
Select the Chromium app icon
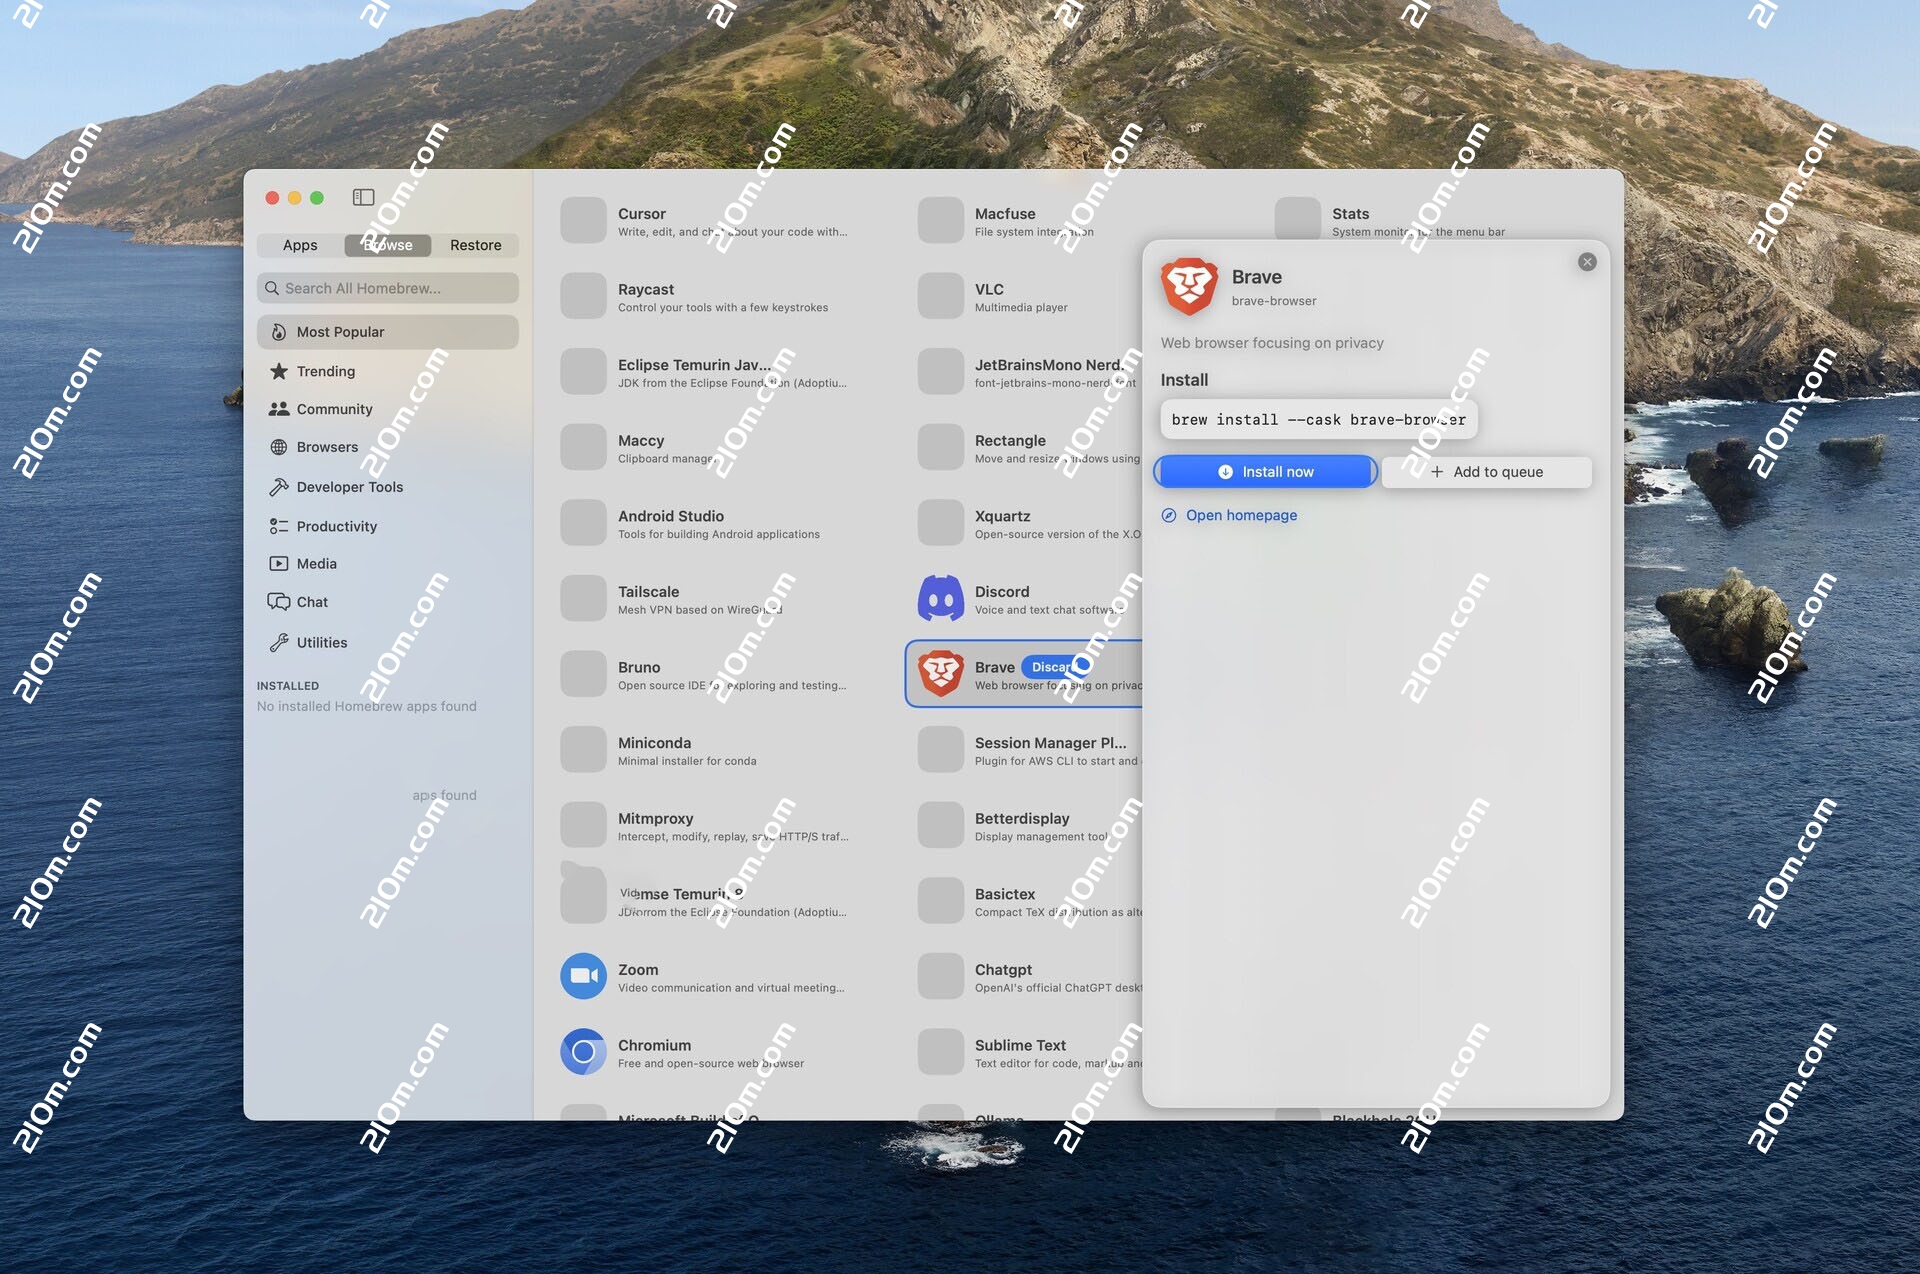pyautogui.click(x=584, y=1052)
